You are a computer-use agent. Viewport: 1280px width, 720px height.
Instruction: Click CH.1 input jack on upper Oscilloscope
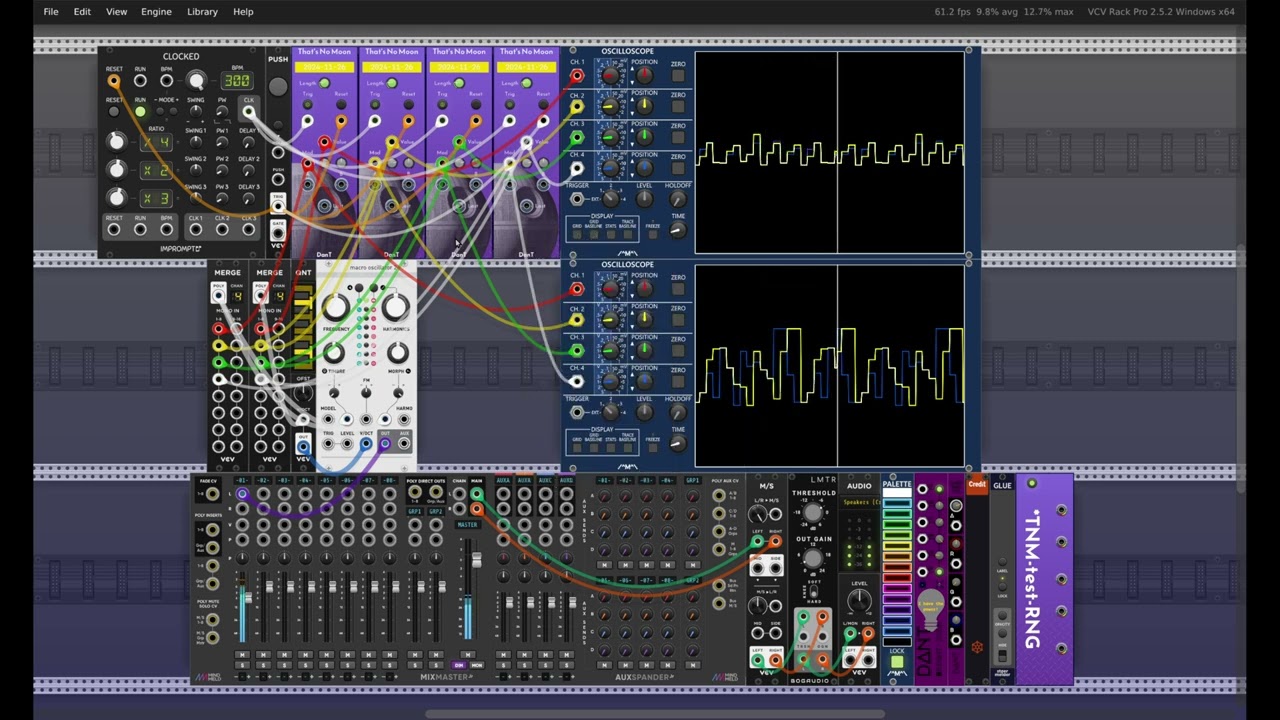[577, 76]
